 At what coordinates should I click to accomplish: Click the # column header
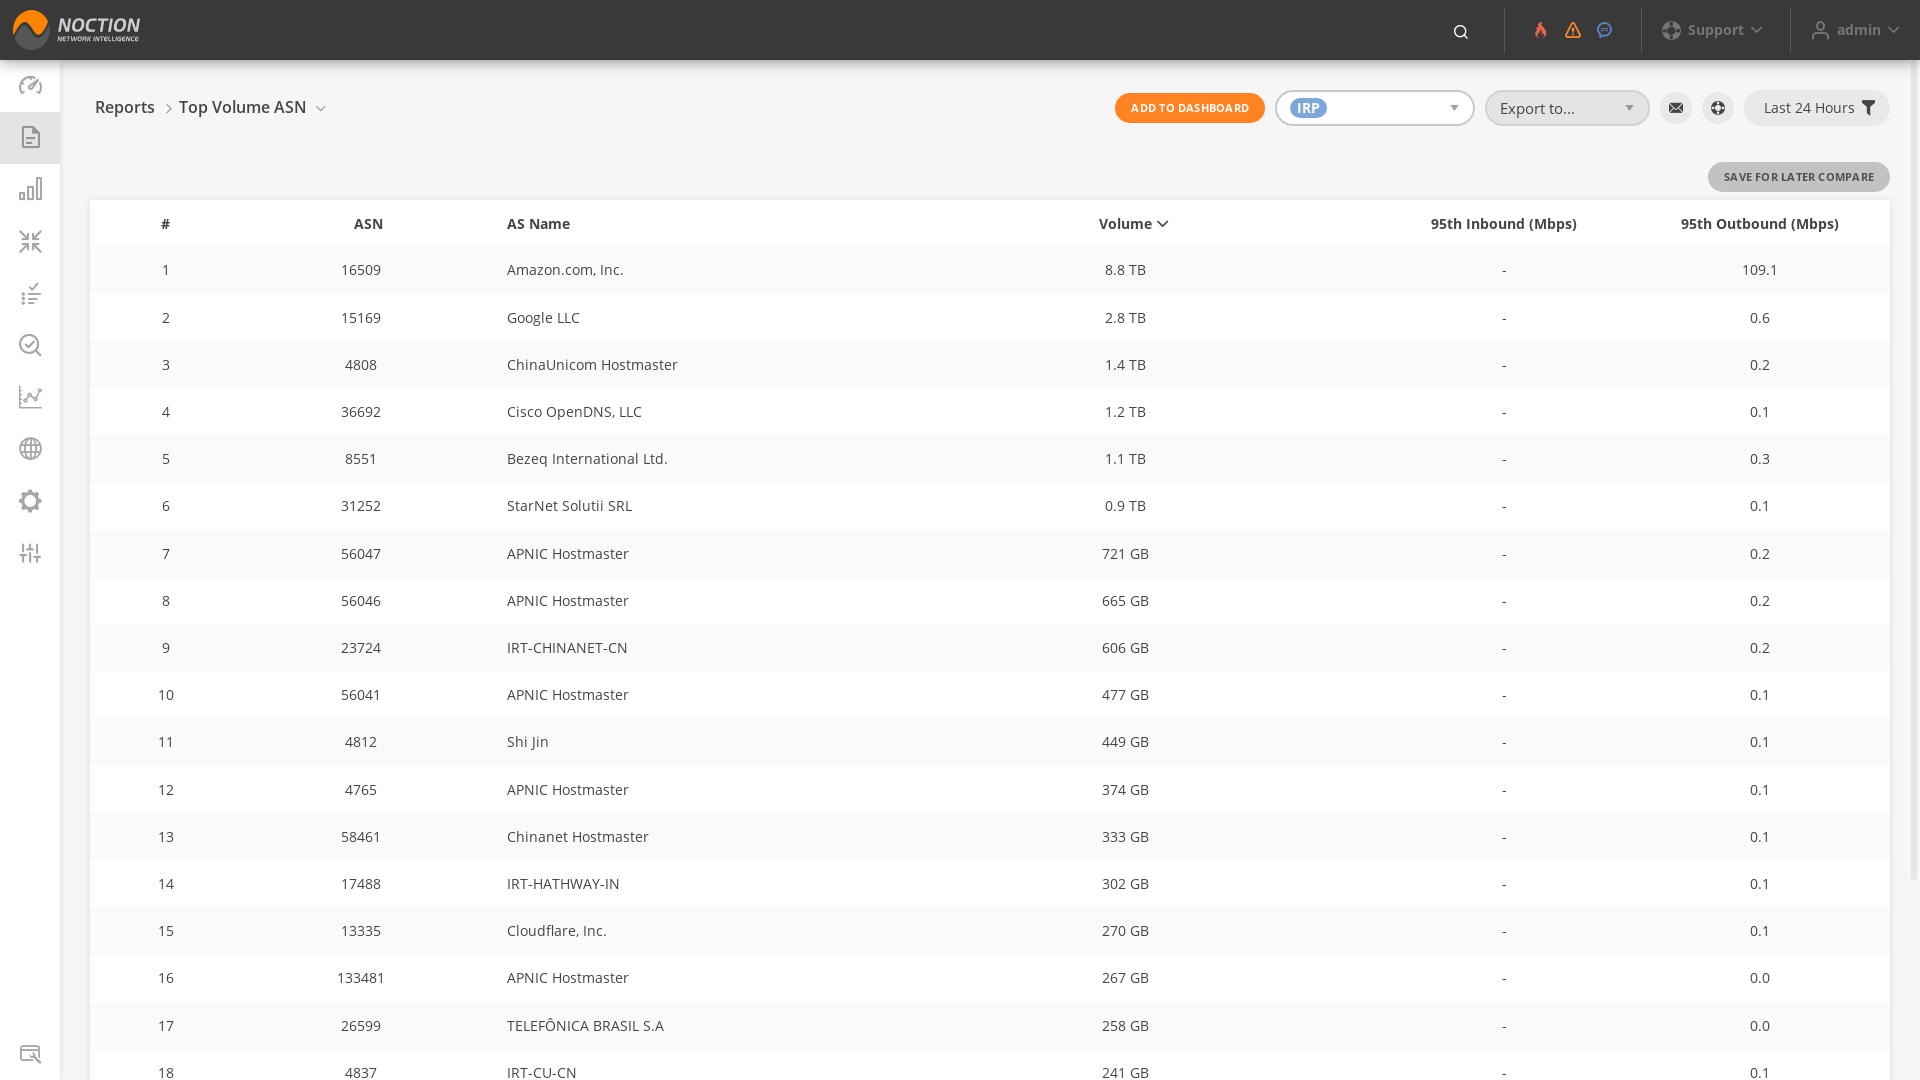coord(166,224)
